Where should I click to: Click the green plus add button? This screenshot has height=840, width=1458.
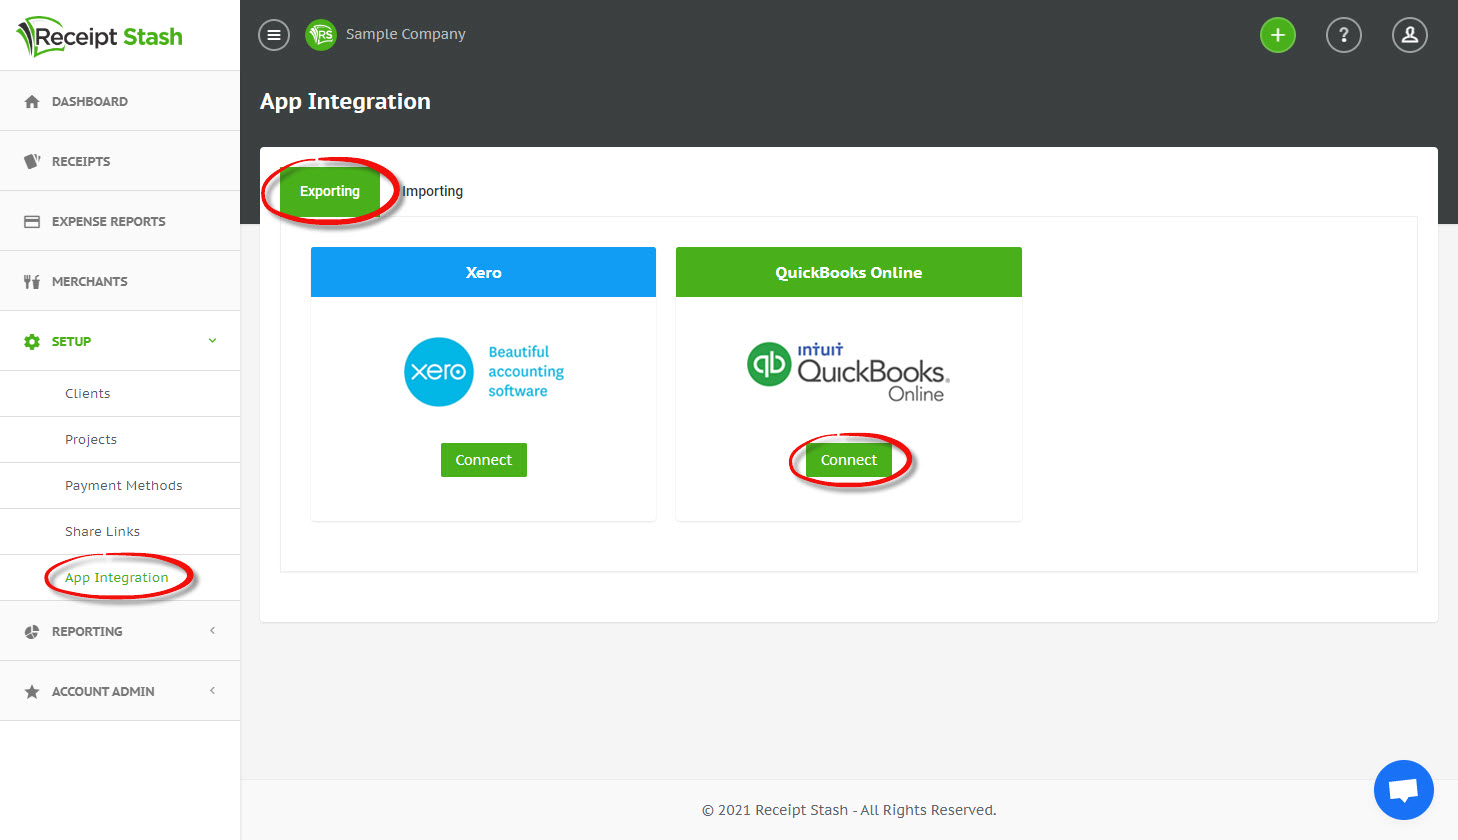click(1278, 35)
